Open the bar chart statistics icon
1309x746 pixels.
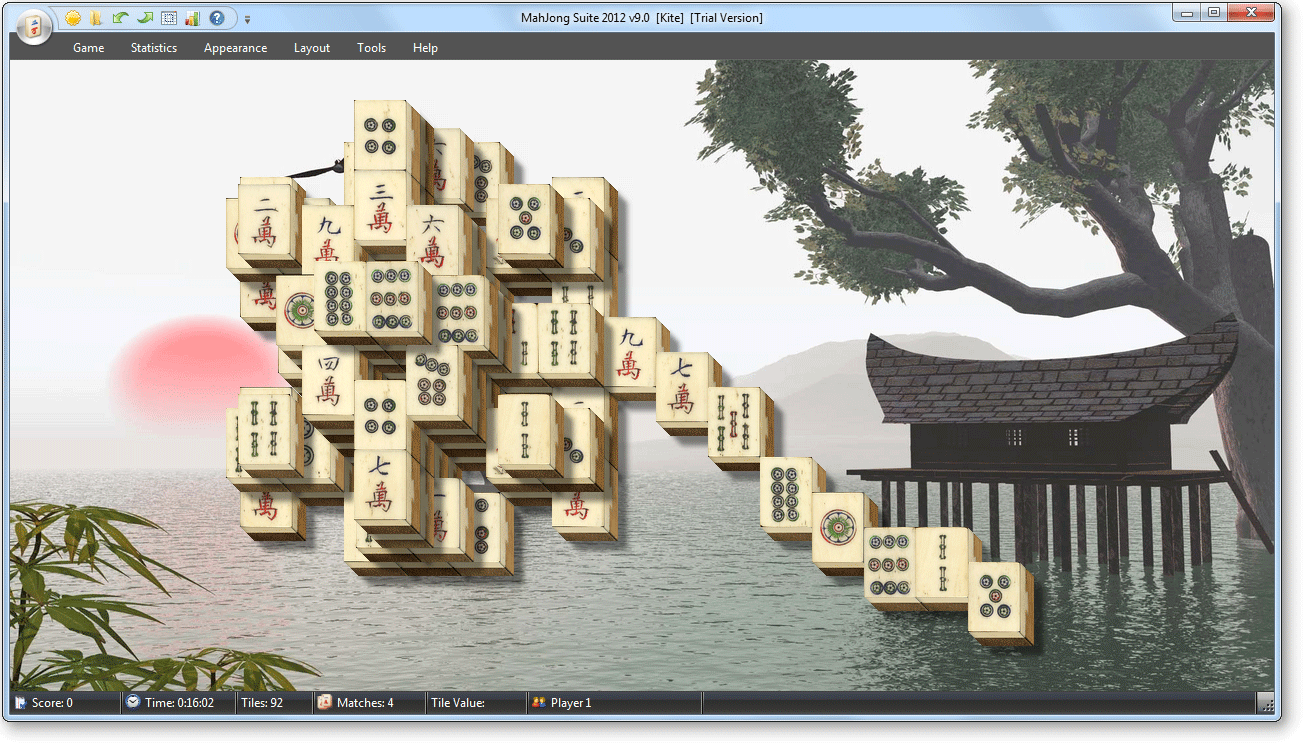[x=192, y=18]
